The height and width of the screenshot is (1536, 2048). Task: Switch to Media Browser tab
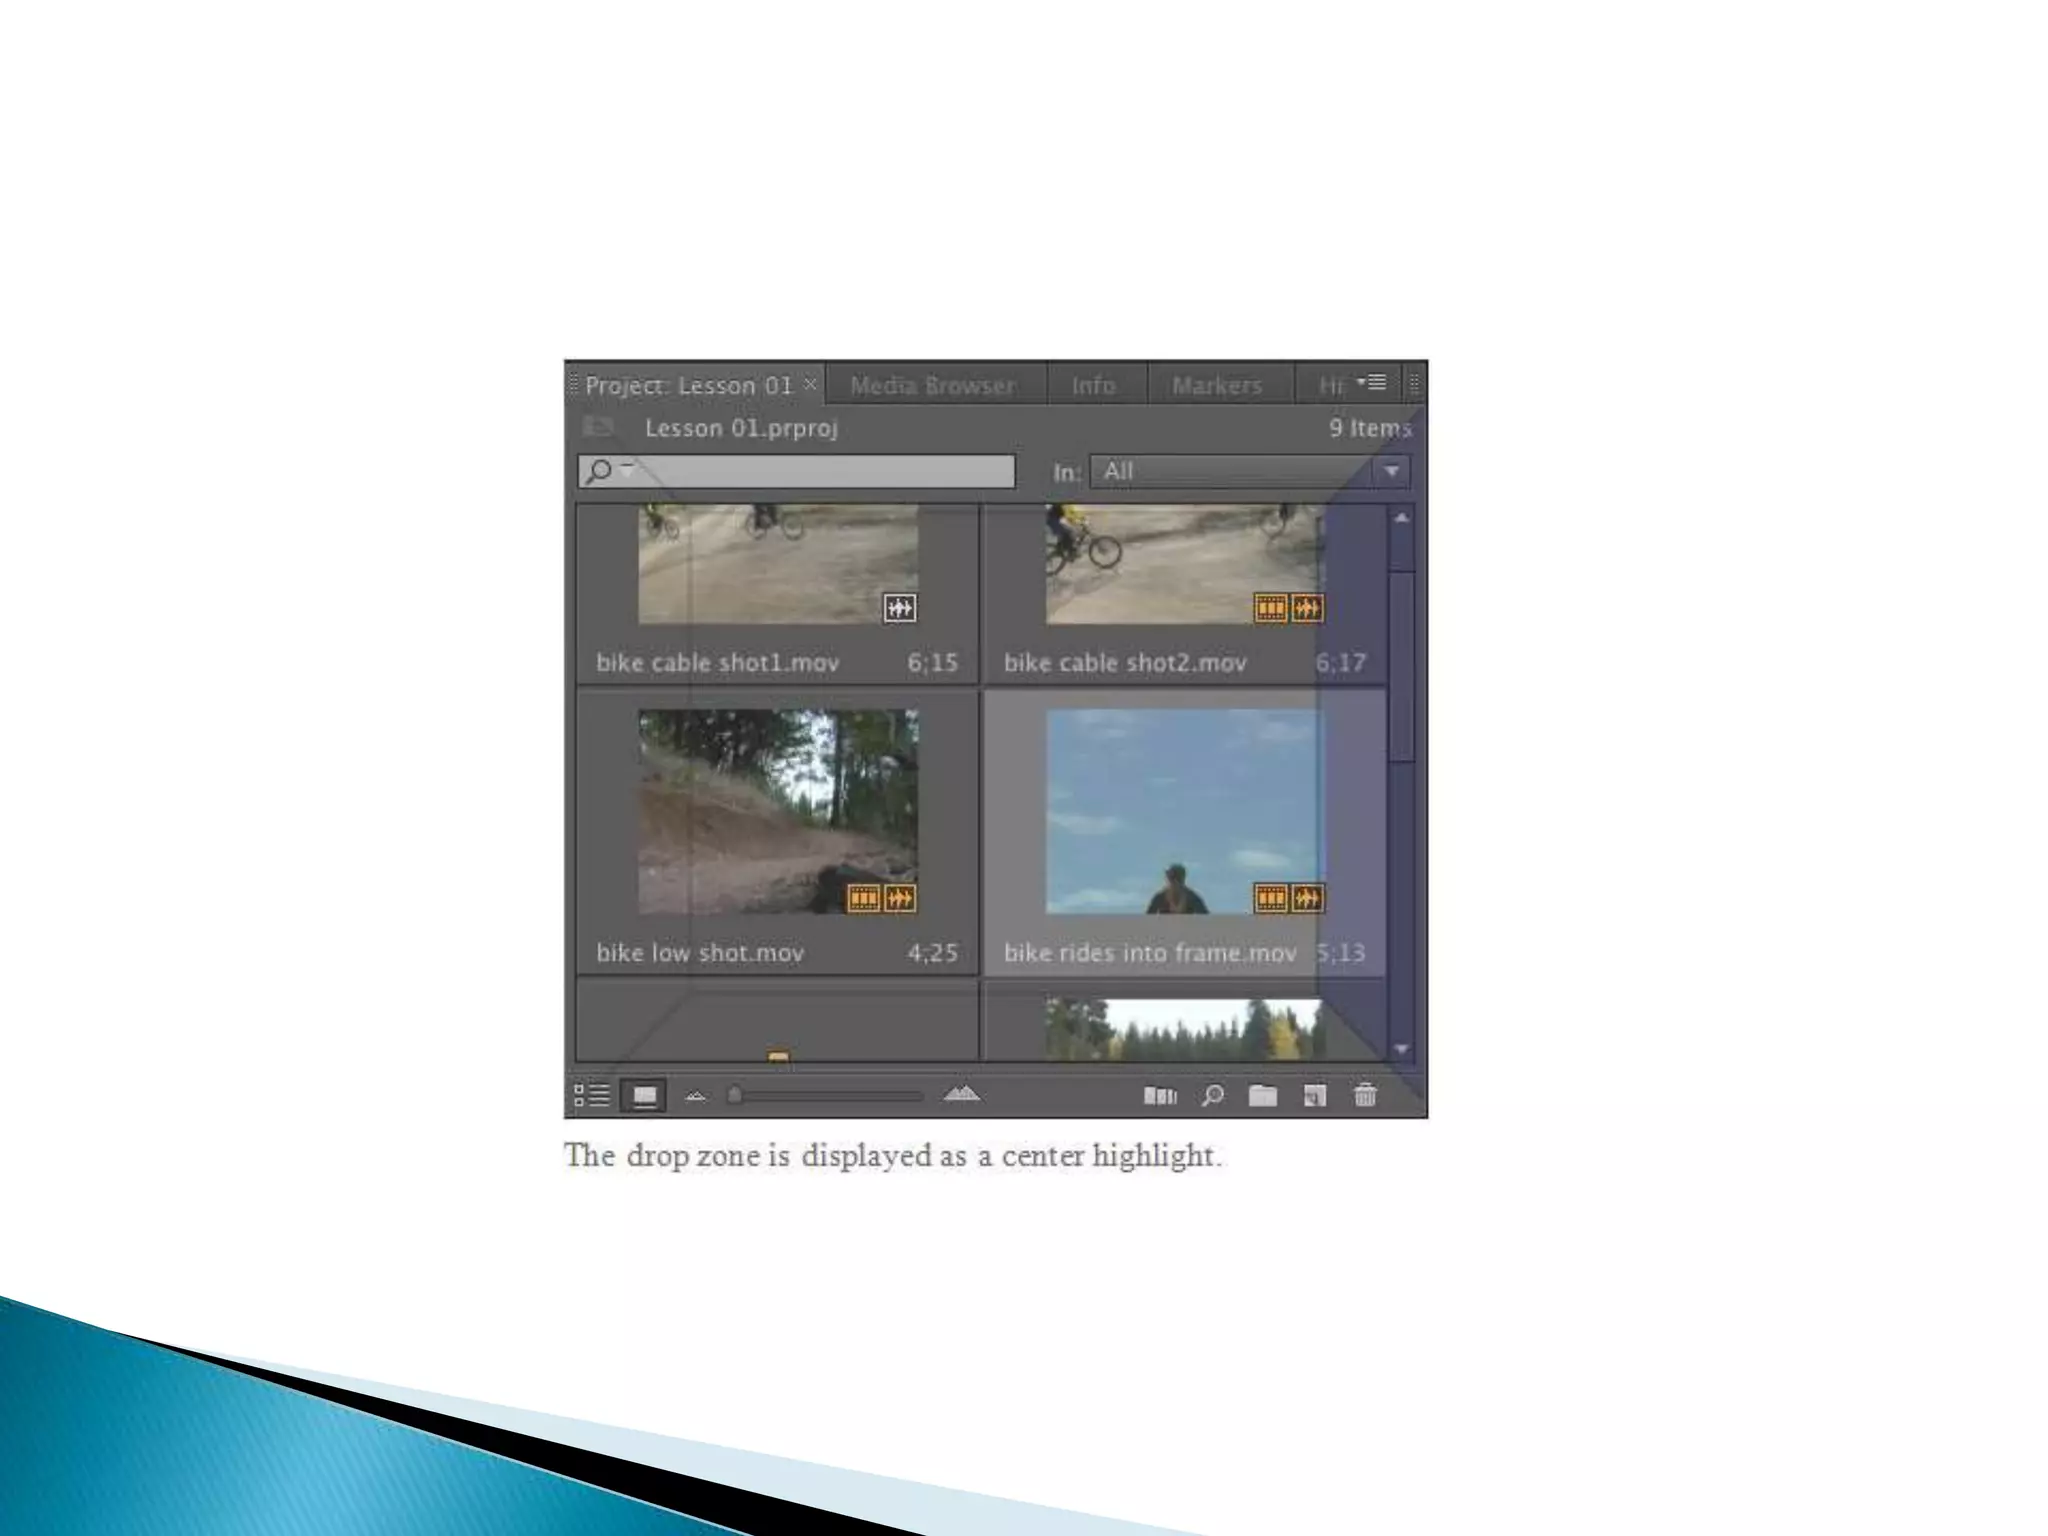click(x=932, y=385)
